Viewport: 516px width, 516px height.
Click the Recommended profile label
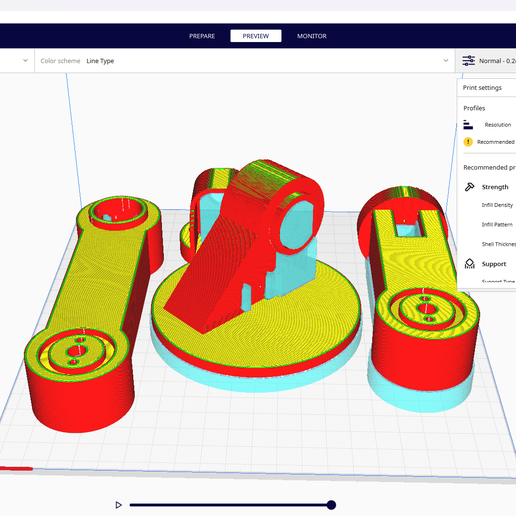[x=496, y=142]
